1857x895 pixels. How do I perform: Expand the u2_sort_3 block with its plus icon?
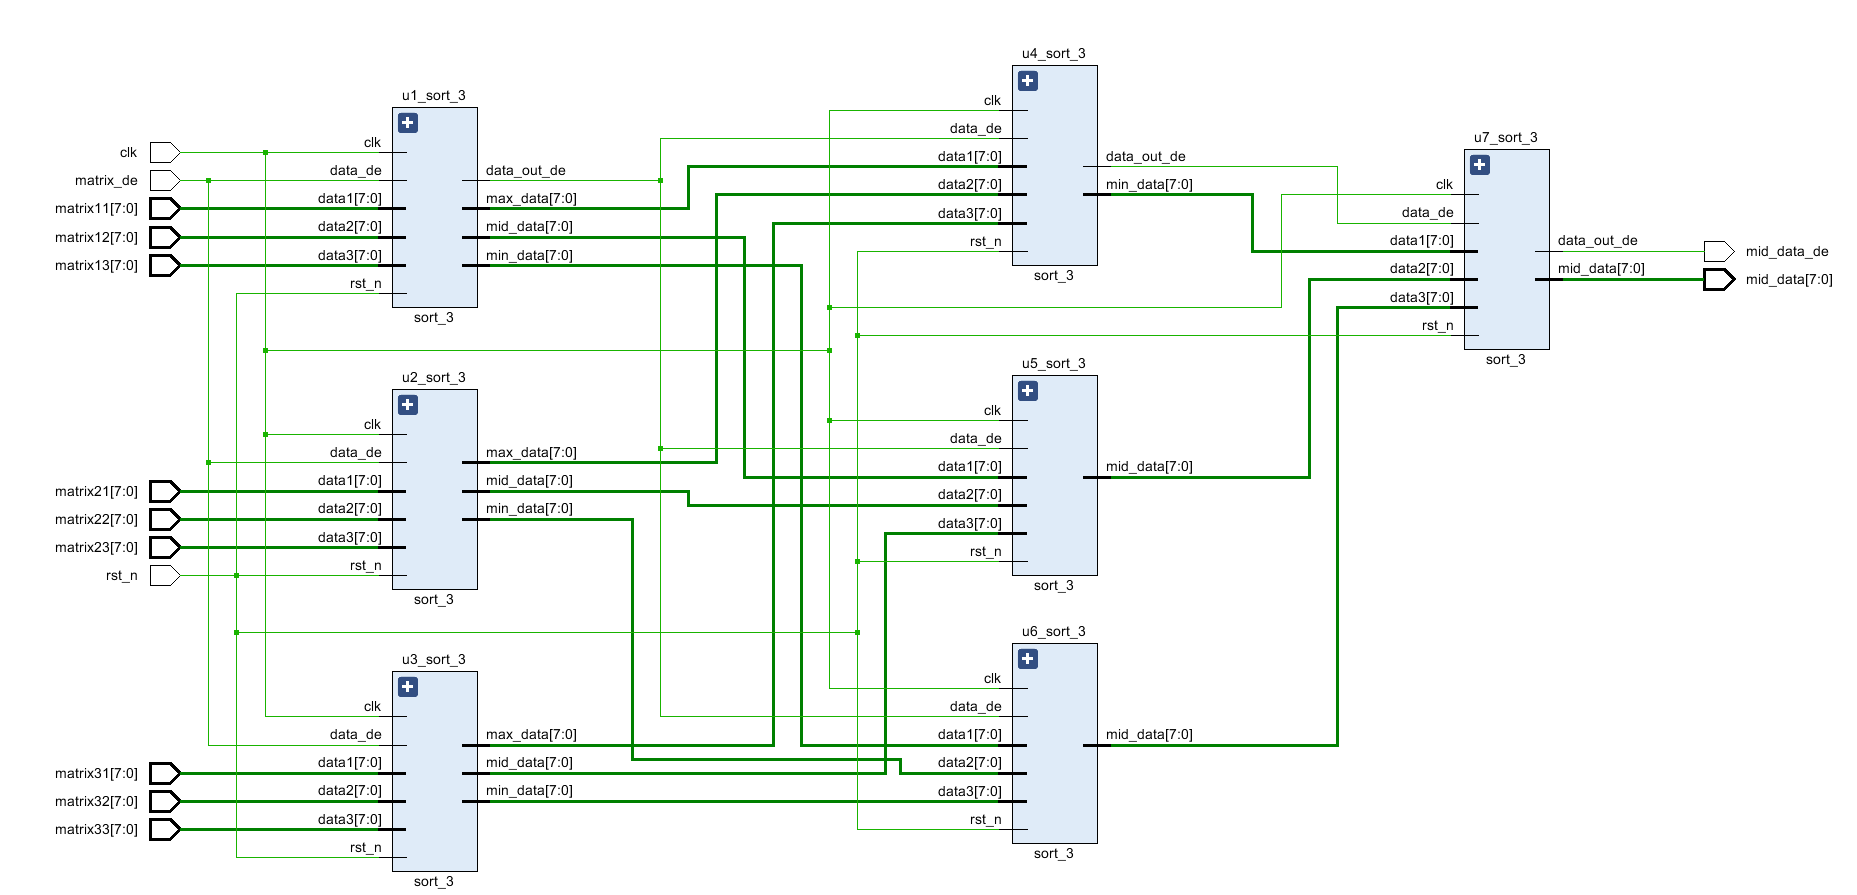pos(408,405)
